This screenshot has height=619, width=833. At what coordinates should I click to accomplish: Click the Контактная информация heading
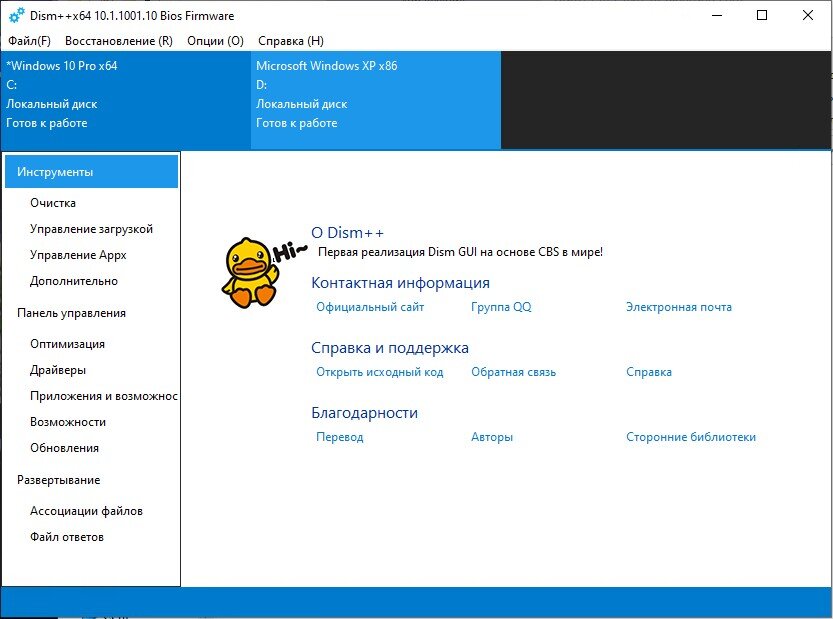pos(400,283)
